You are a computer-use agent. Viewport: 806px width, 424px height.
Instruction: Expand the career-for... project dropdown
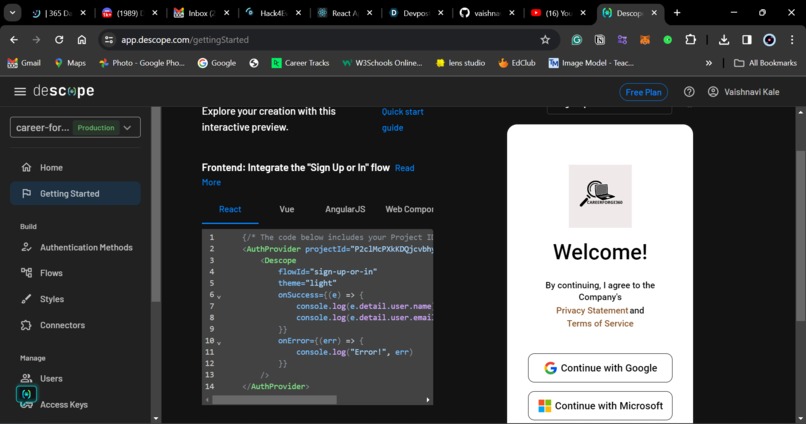pos(75,127)
